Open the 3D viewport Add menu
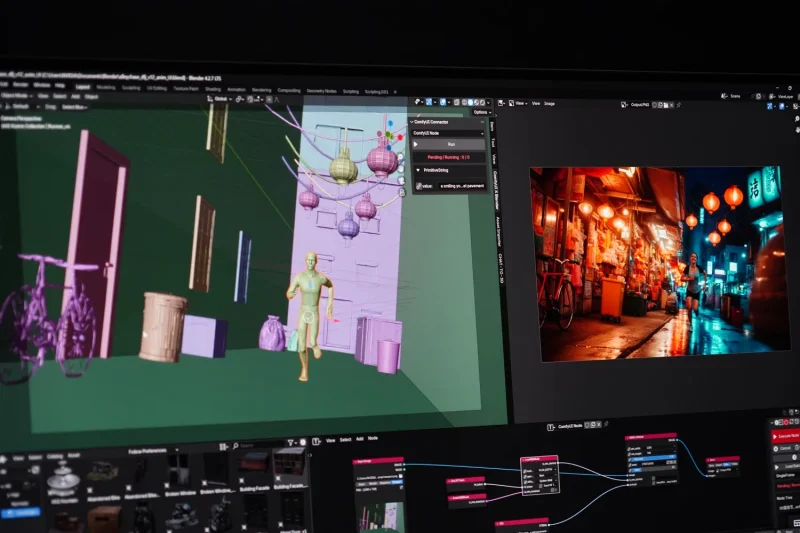 [76, 96]
